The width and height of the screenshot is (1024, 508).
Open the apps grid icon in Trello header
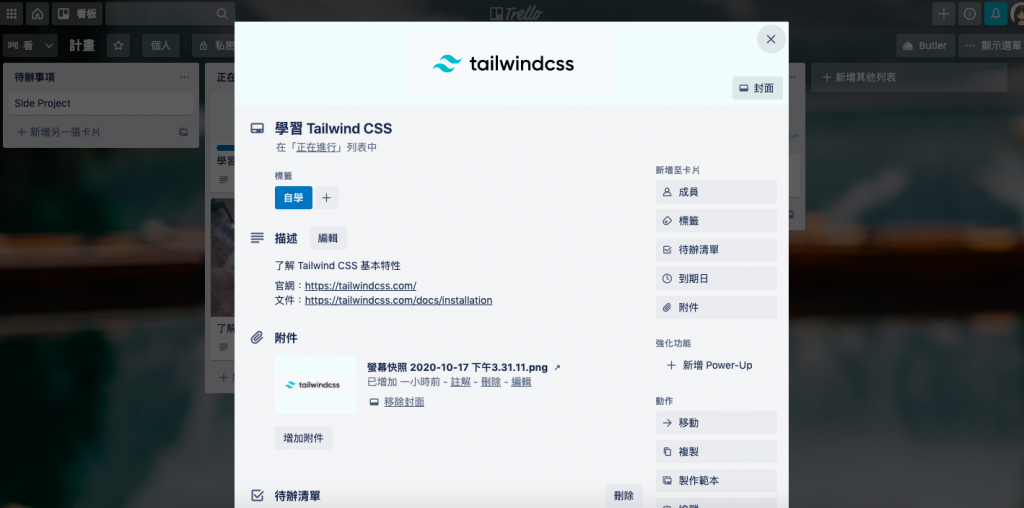12,13
